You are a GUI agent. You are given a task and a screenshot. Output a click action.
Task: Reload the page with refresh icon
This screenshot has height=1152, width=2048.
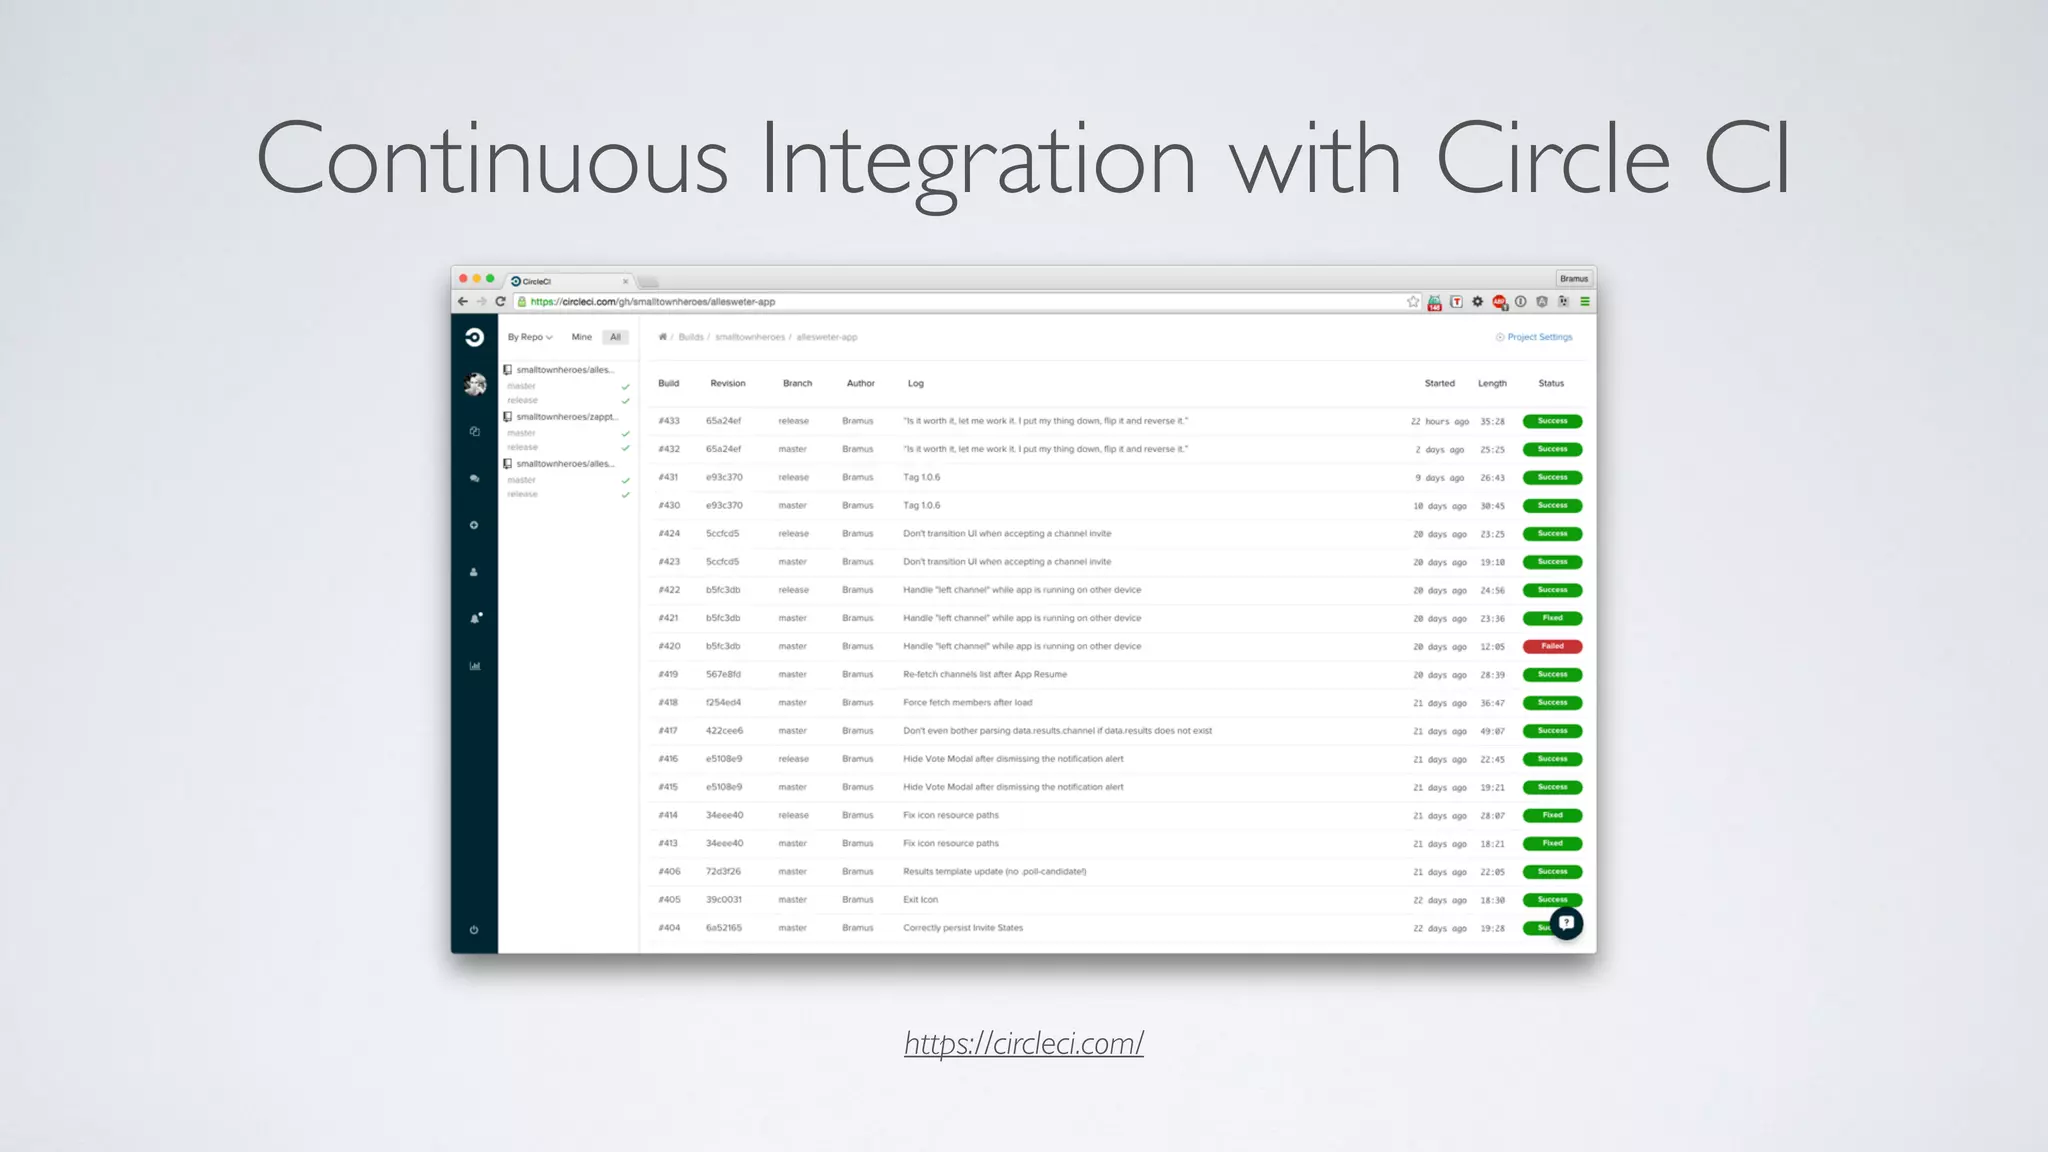click(500, 301)
